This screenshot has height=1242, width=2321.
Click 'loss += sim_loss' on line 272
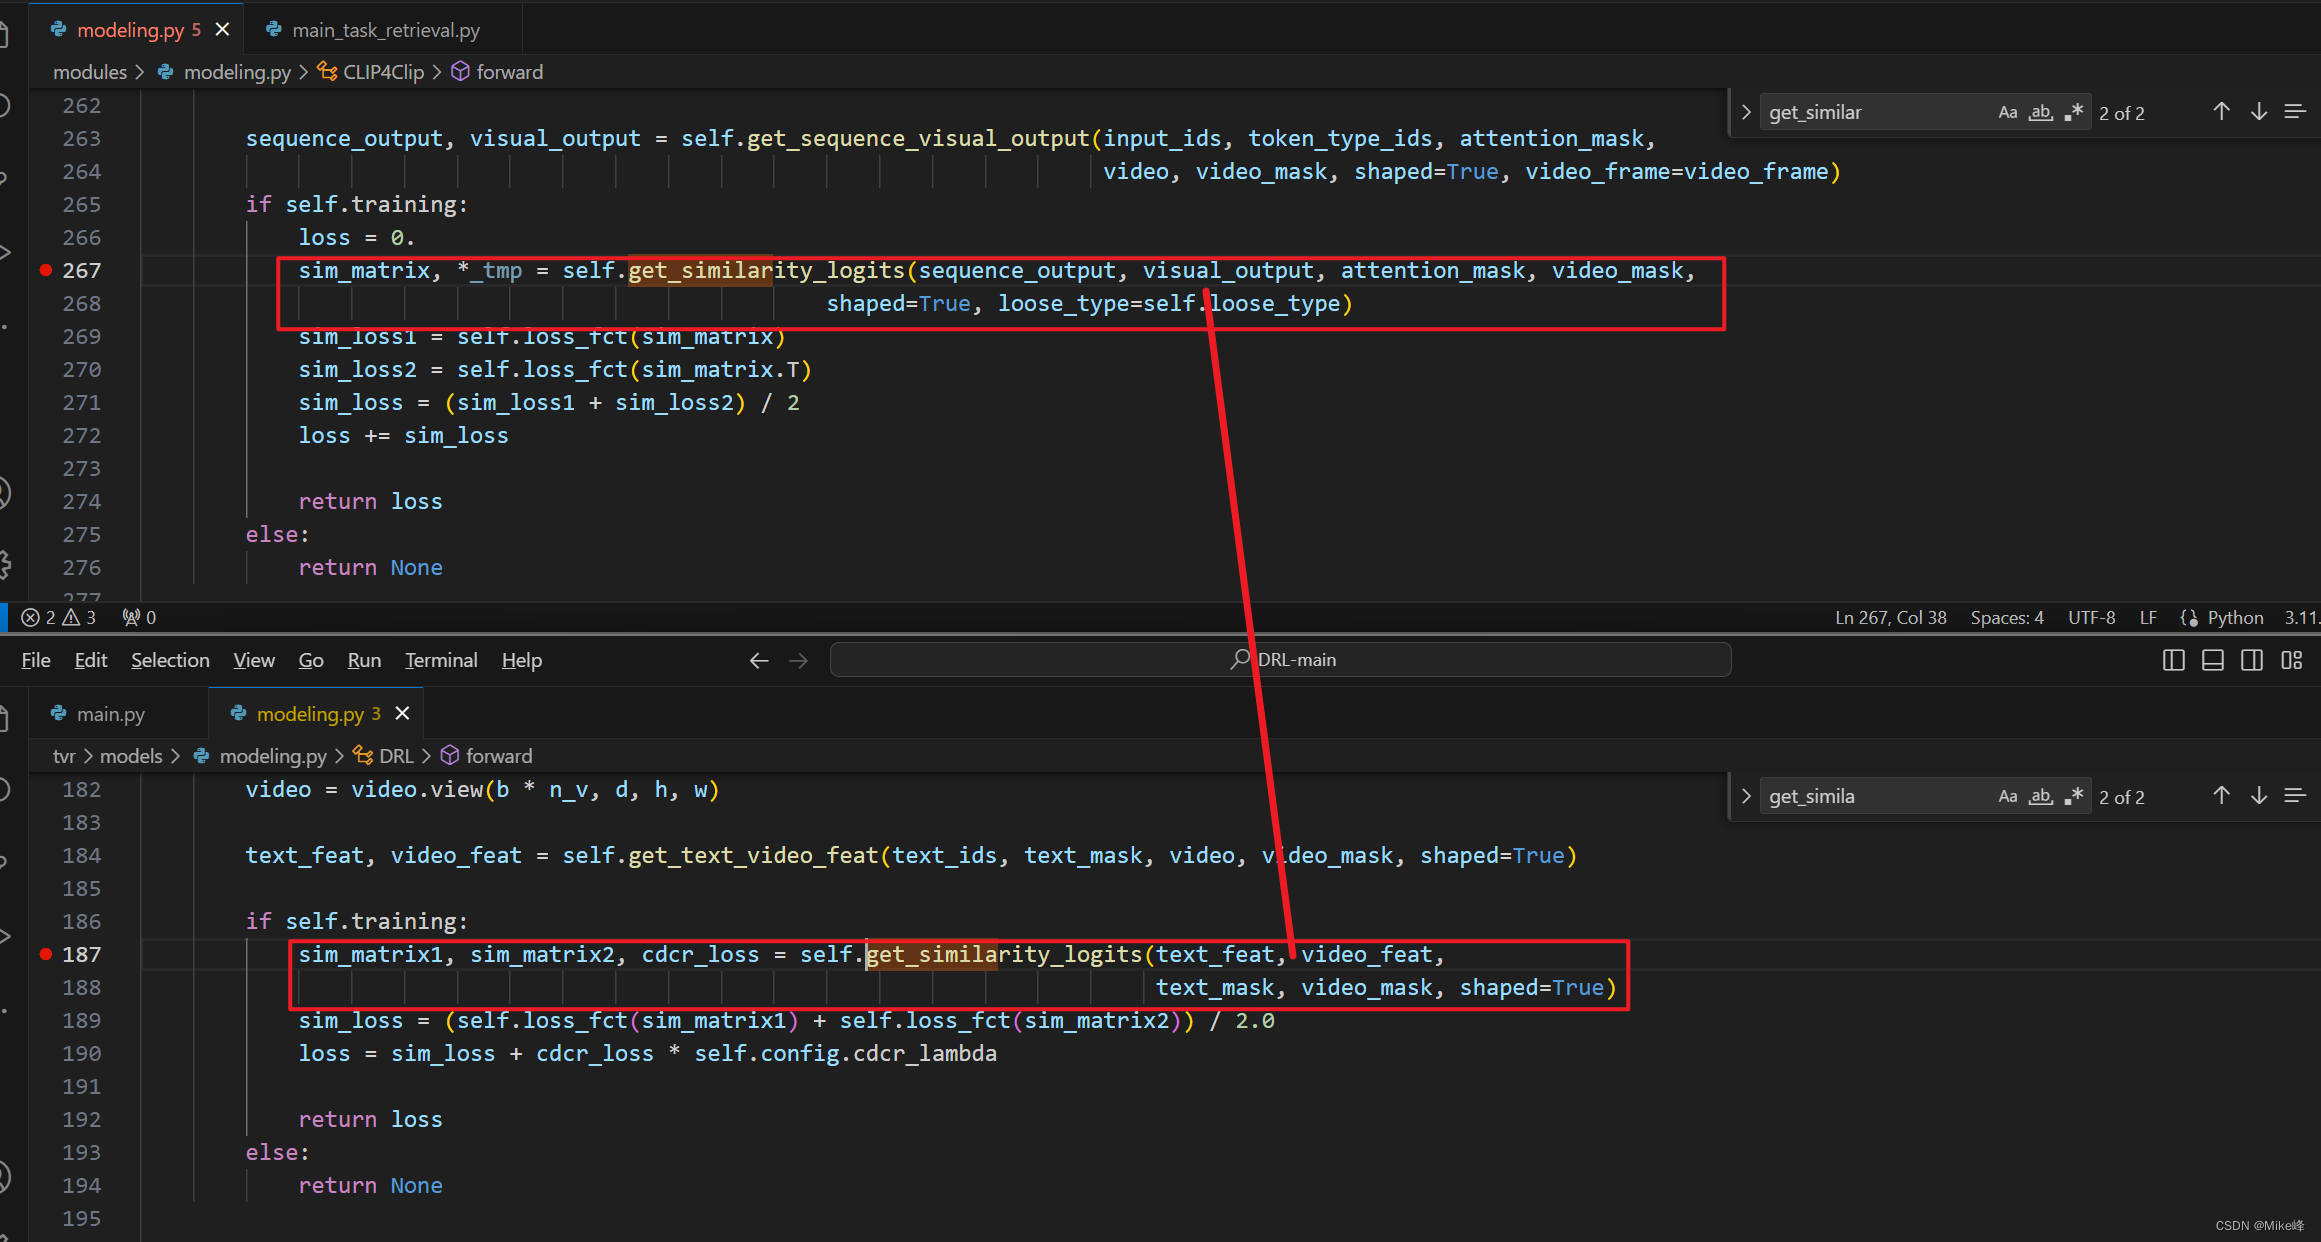(x=403, y=435)
